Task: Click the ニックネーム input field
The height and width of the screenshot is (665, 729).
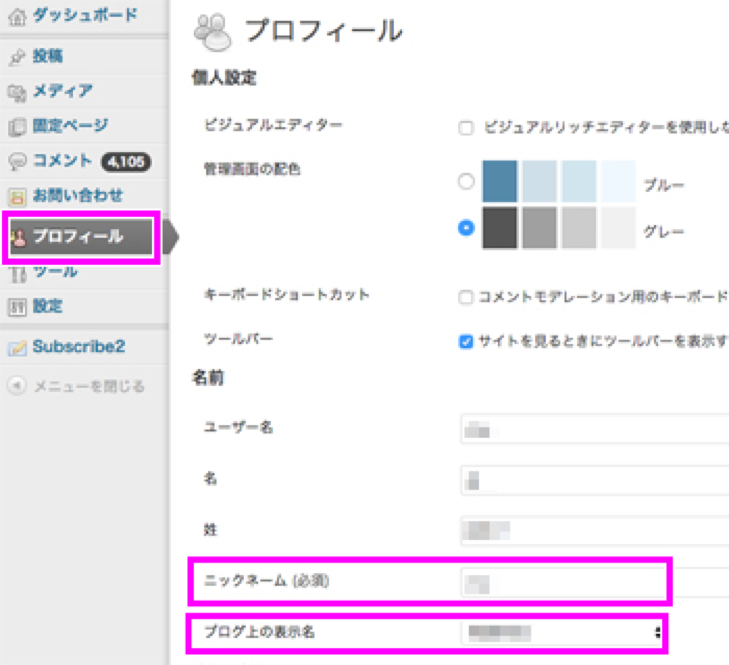Action: coord(562,580)
